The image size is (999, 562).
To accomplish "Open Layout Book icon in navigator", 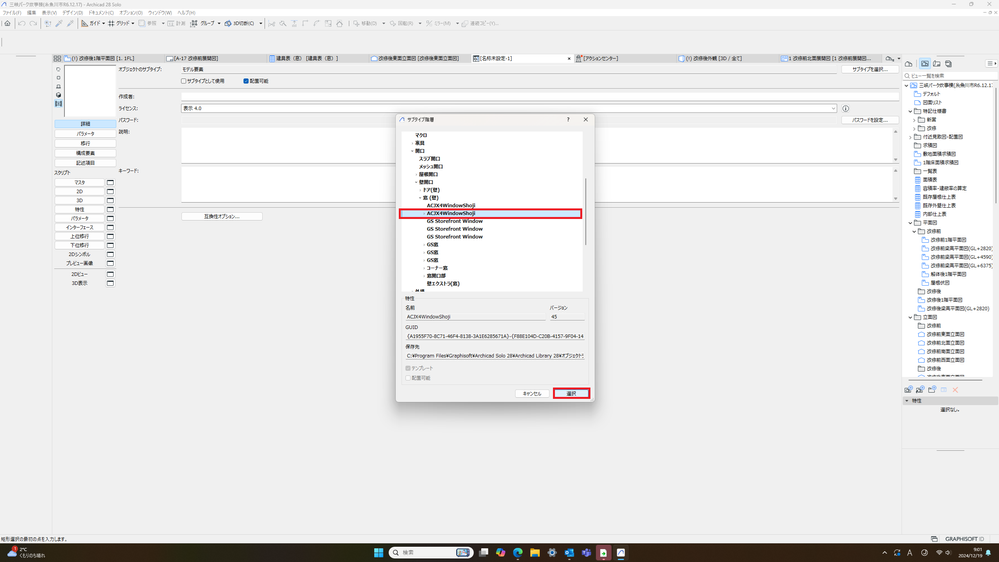I will click(937, 64).
